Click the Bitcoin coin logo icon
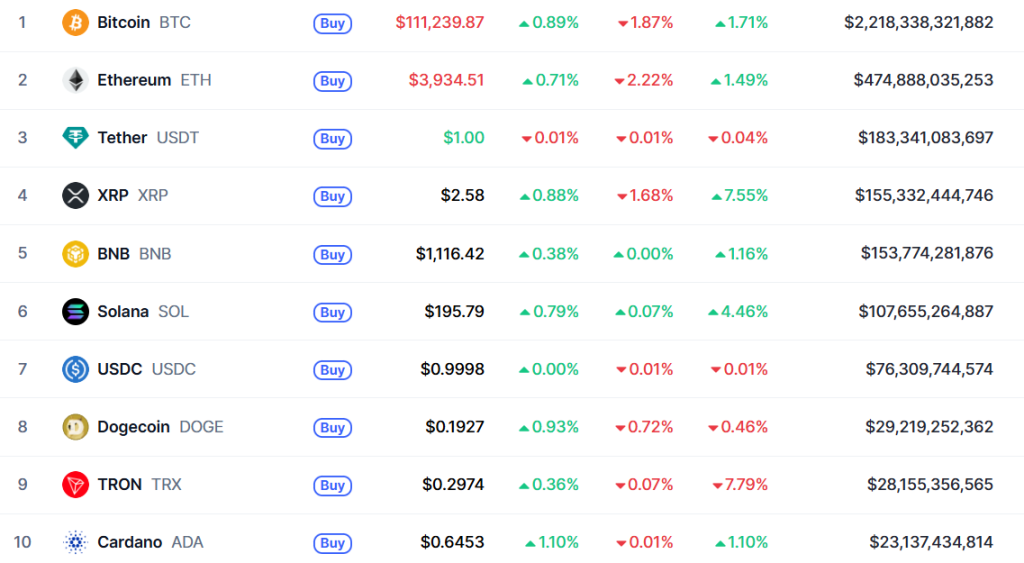The height and width of the screenshot is (563, 1024). click(x=75, y=22)
